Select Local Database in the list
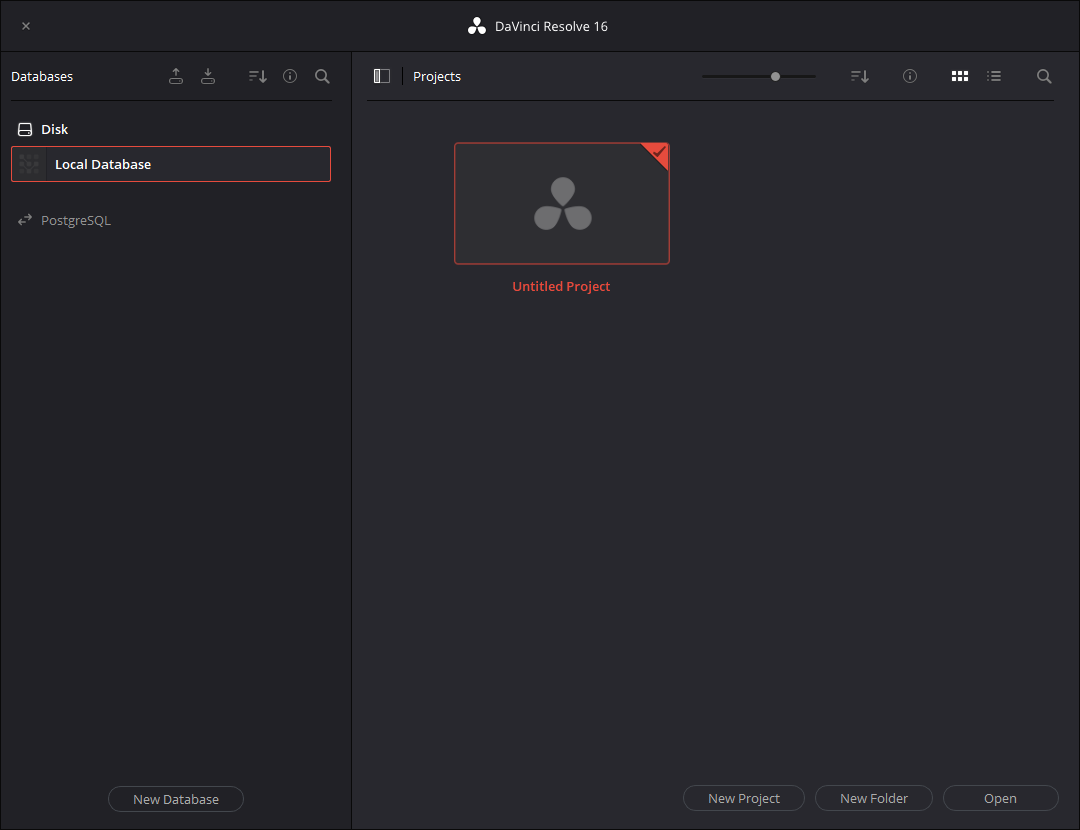Viewport: 1080px width, 830px height. pos(171,164)
